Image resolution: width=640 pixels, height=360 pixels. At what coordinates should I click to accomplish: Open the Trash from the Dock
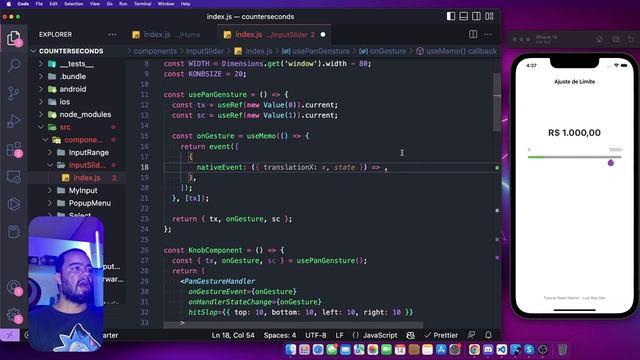tap(562, 349)
